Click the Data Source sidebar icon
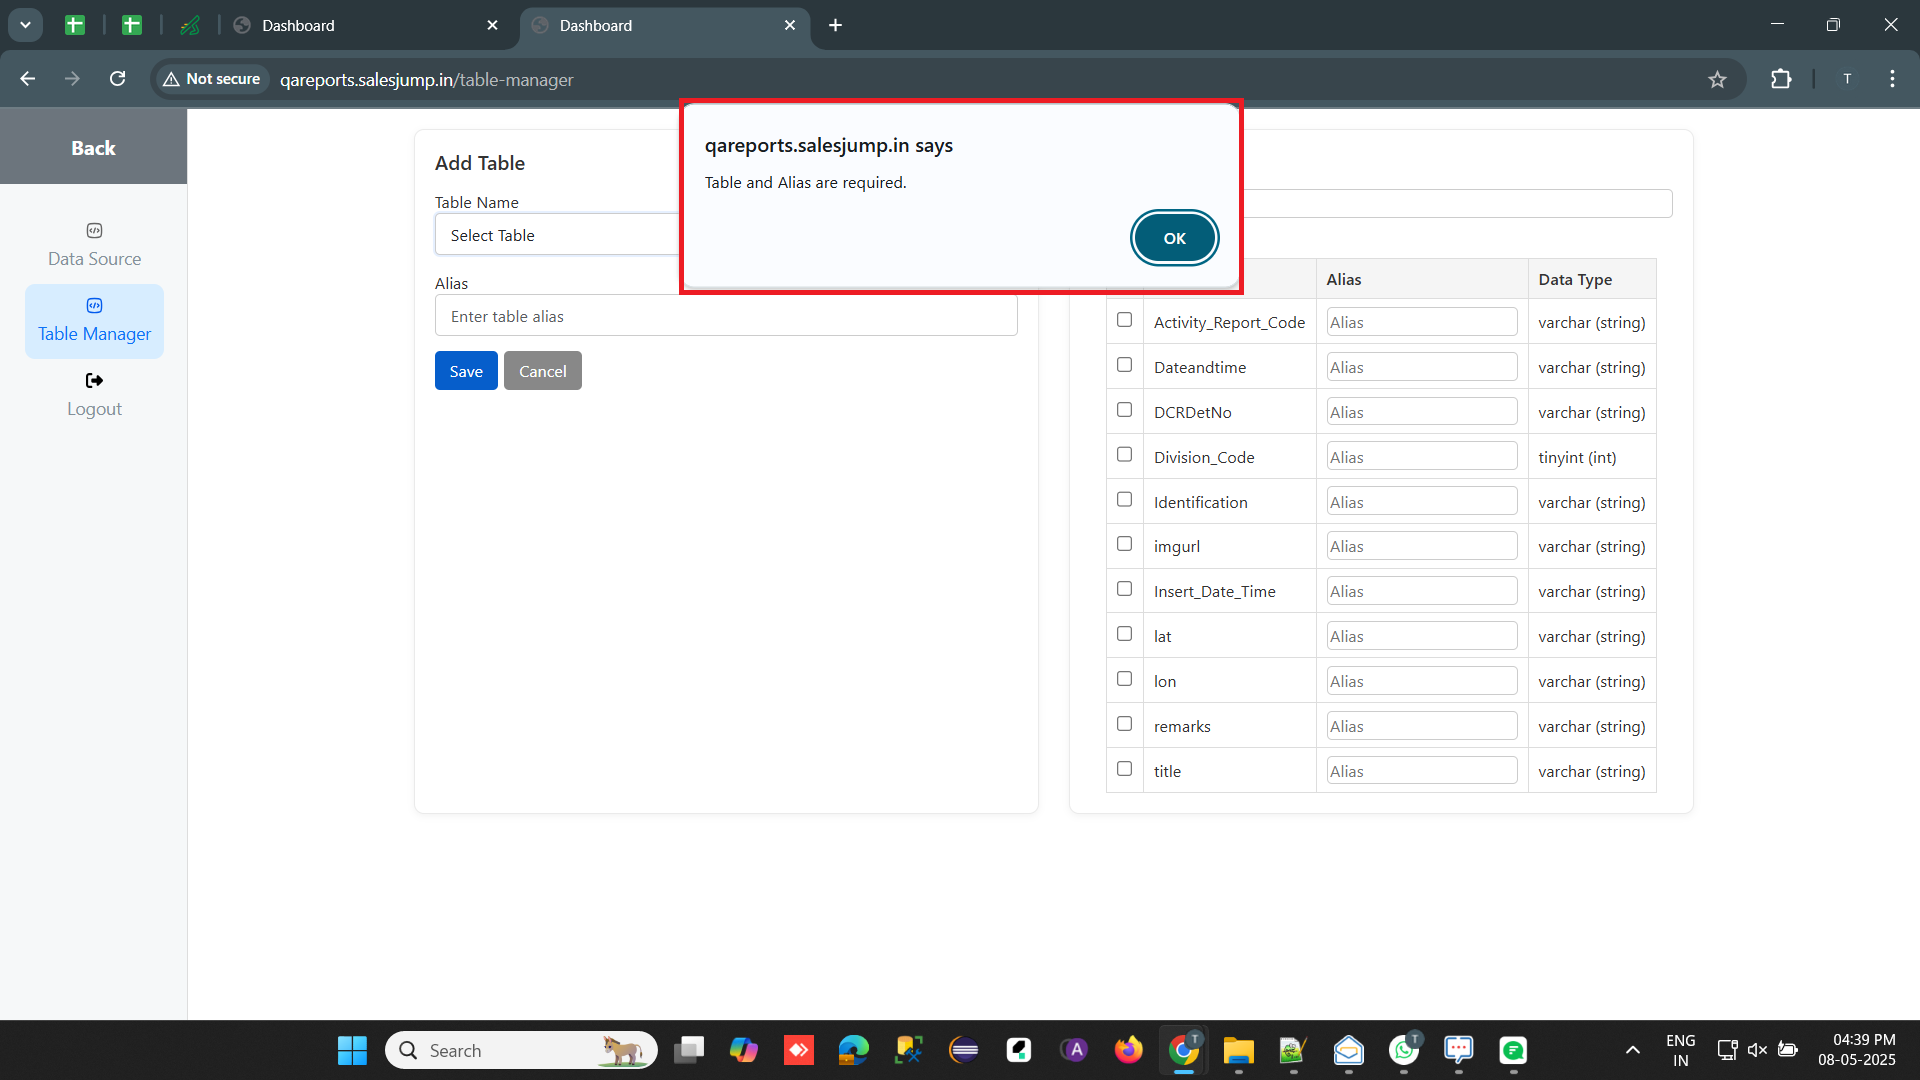This screenshot has height=1080, width=1920. pos(94,231)
